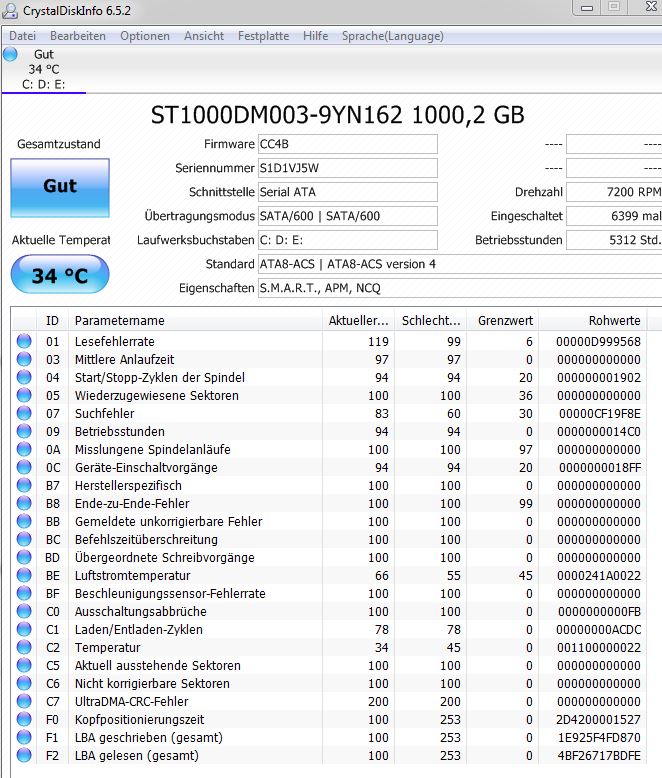Click status orb of Betriebsstunden 09 row

[24, 431]
